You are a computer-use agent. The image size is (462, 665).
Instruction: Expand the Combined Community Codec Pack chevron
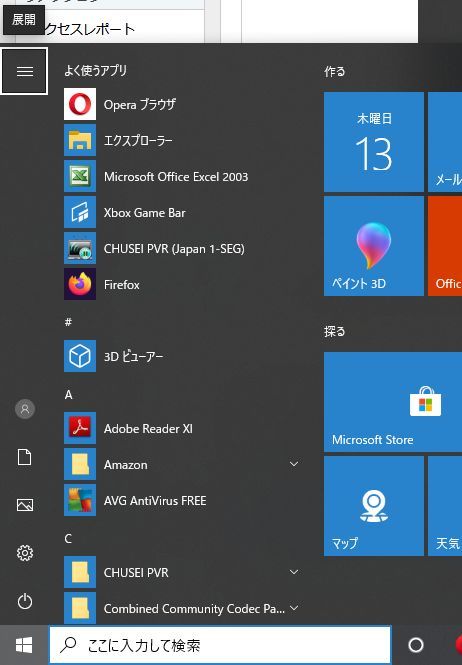tap(294, 608)
